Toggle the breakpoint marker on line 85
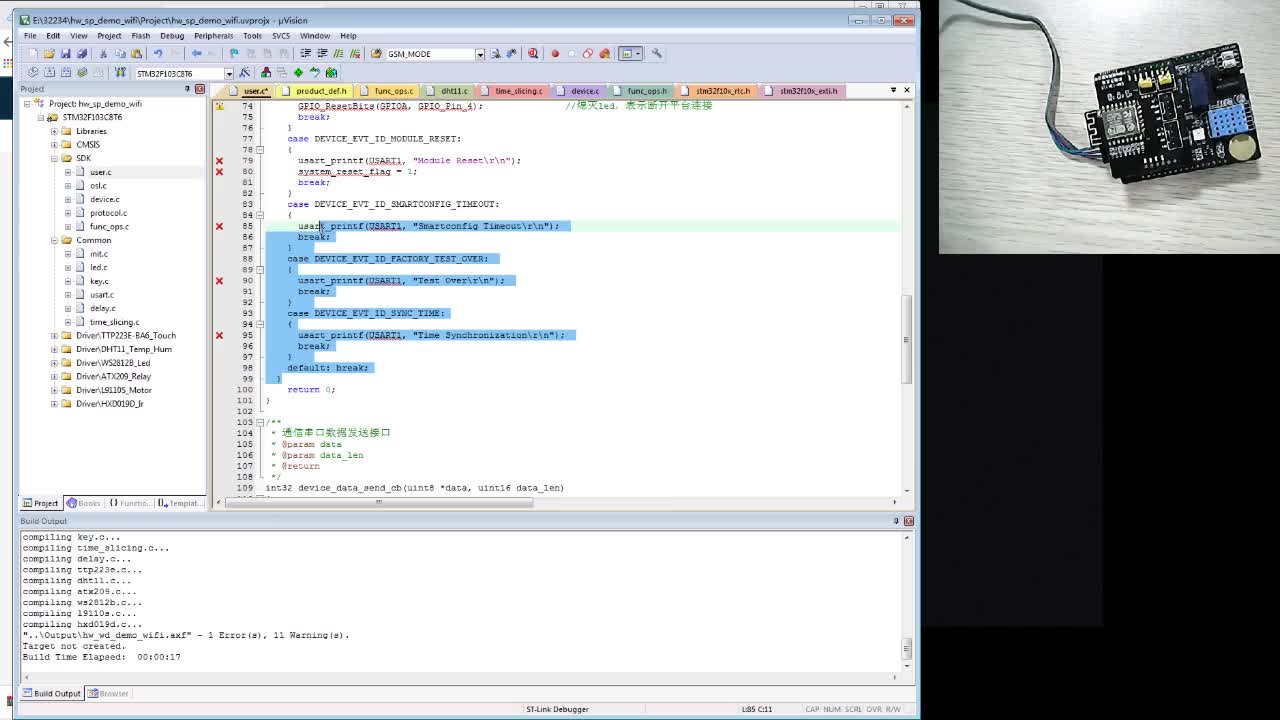 [x=219, y=226]
